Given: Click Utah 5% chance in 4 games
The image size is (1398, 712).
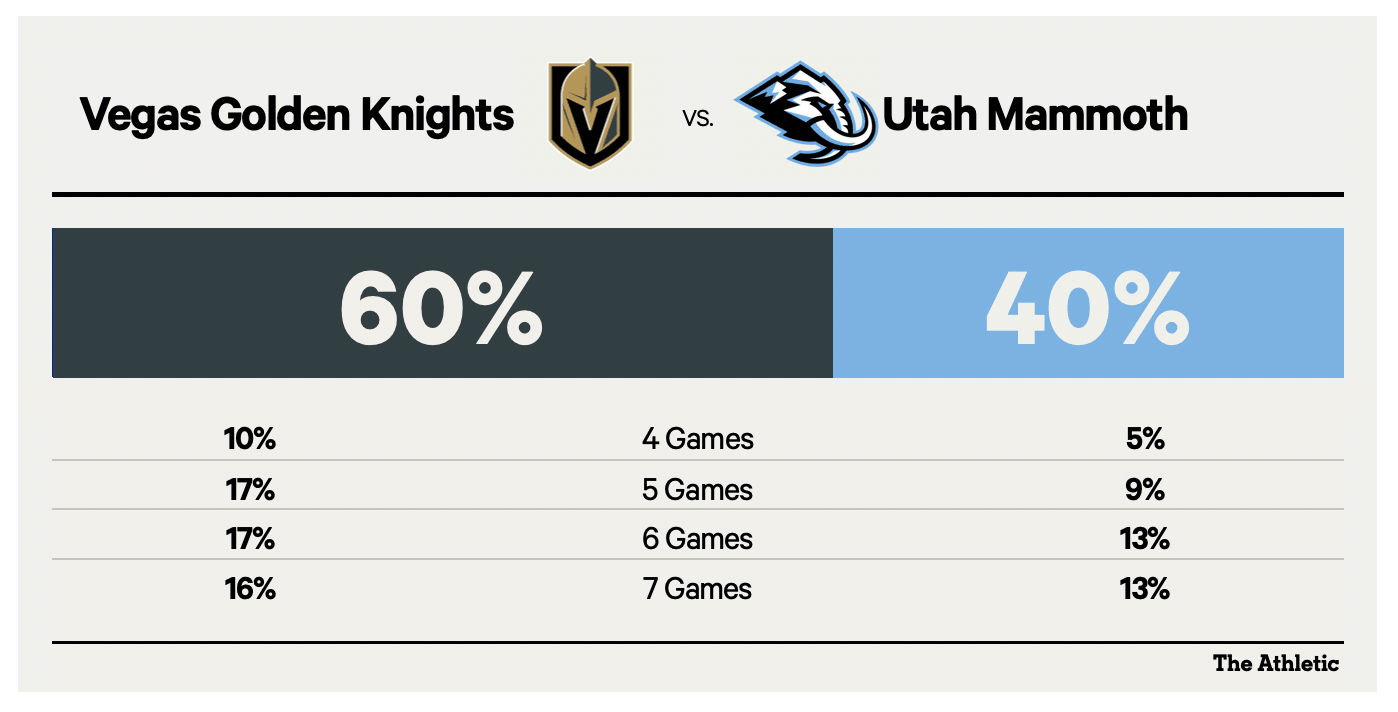Looking at the screenshot, I should pos(1144,439).
